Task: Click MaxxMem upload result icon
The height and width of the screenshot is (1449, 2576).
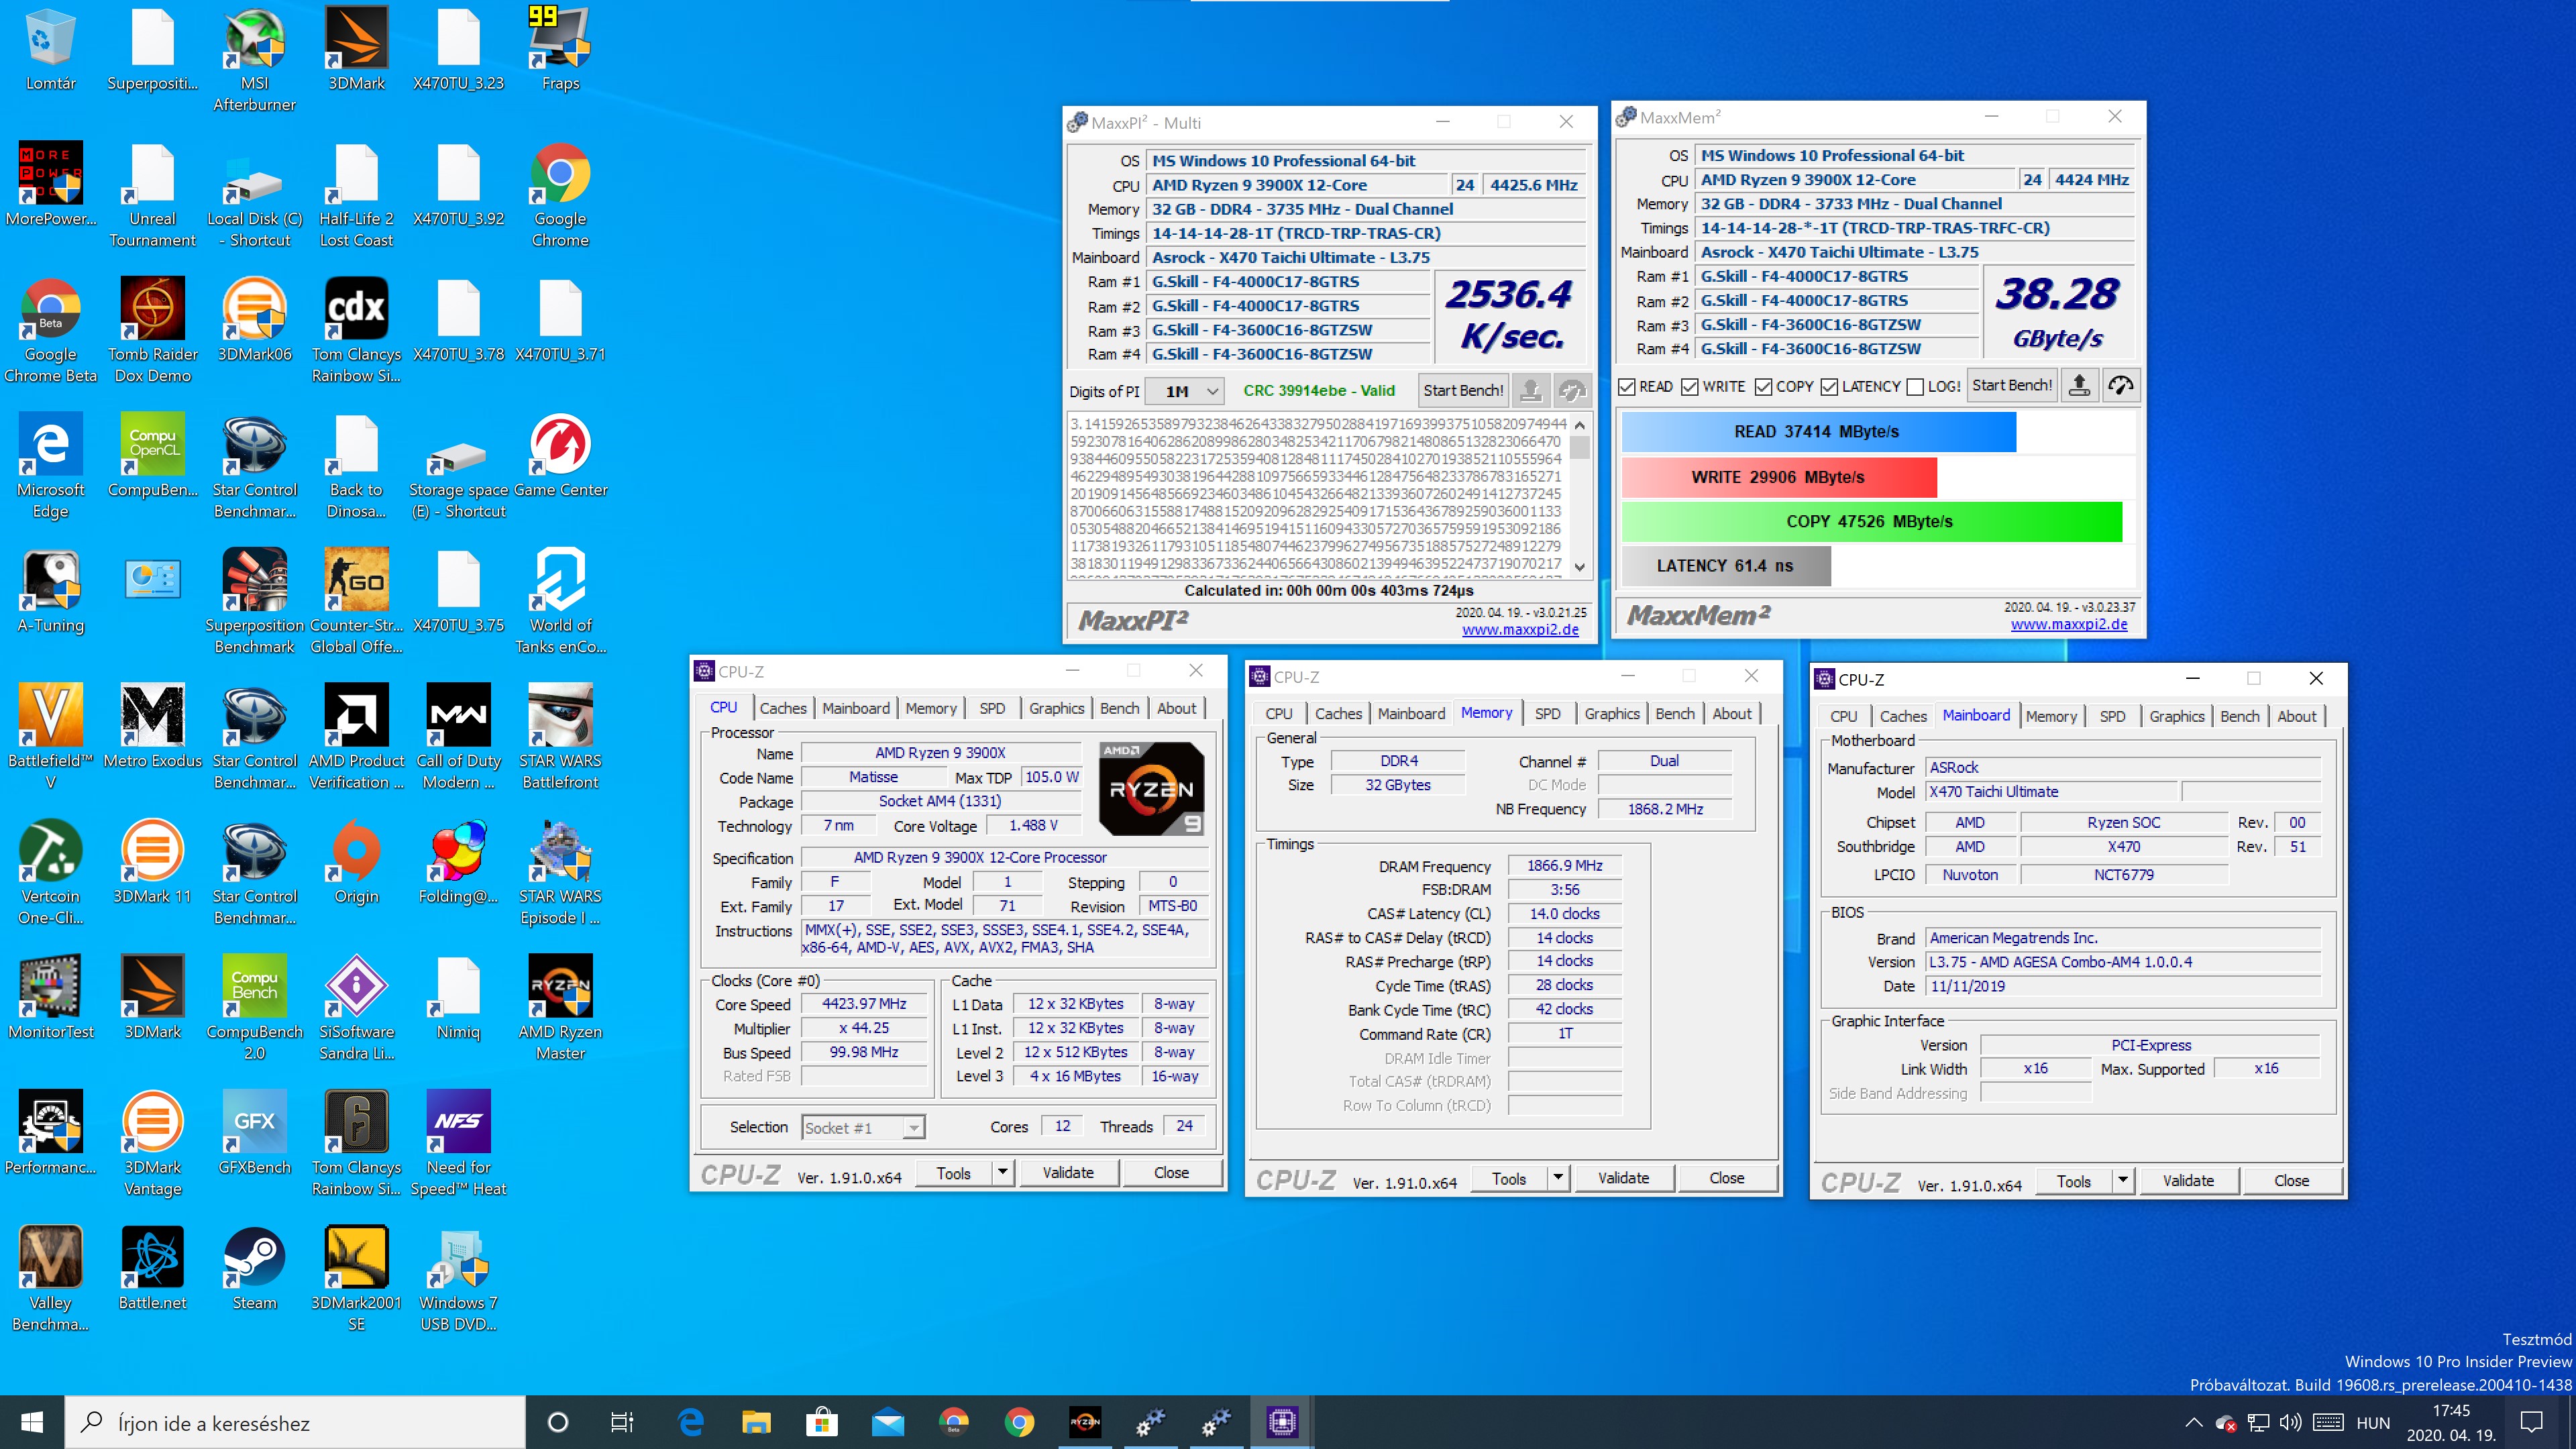Action: (x=2079, y=385)
